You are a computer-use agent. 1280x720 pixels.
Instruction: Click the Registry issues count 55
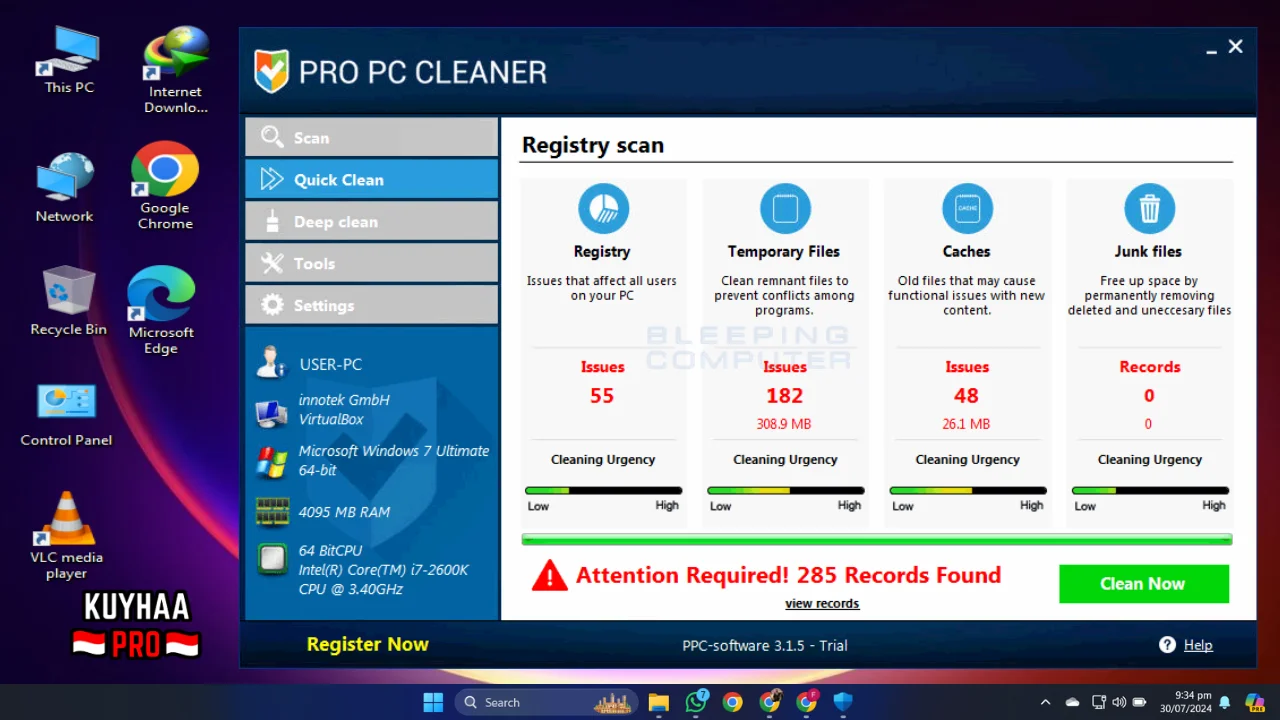[602, 396]
